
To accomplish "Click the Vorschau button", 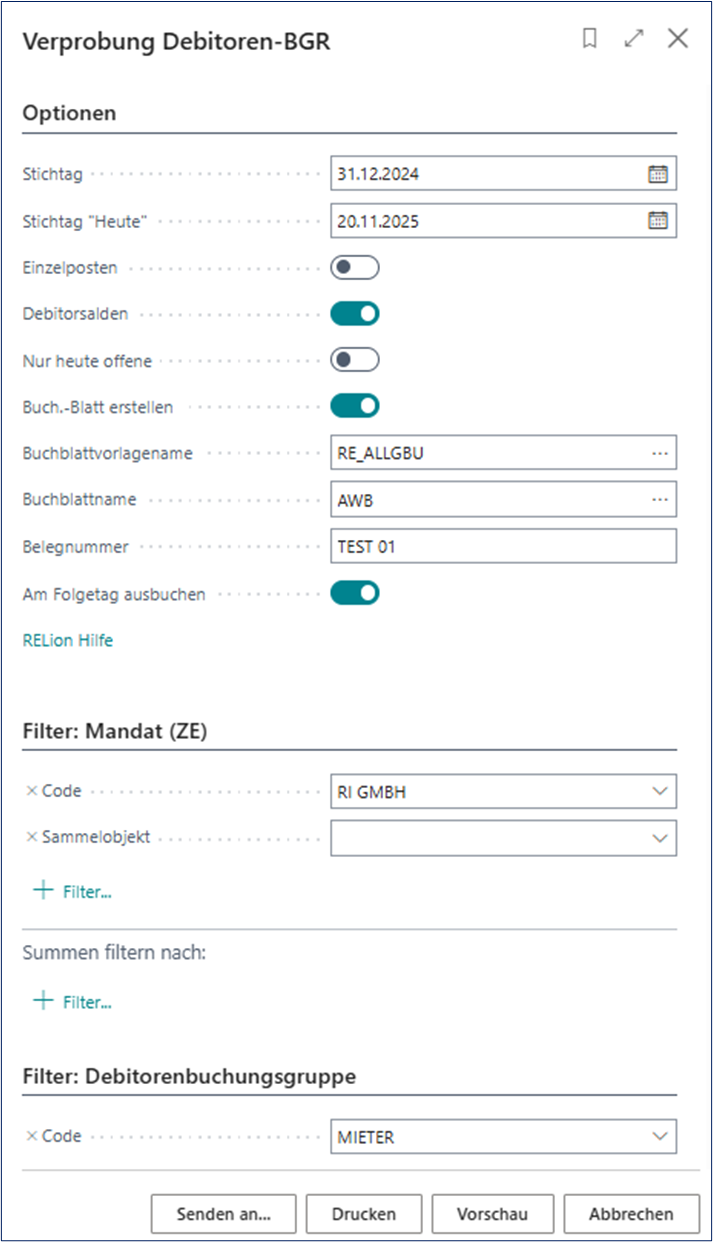I will 492,1214.
